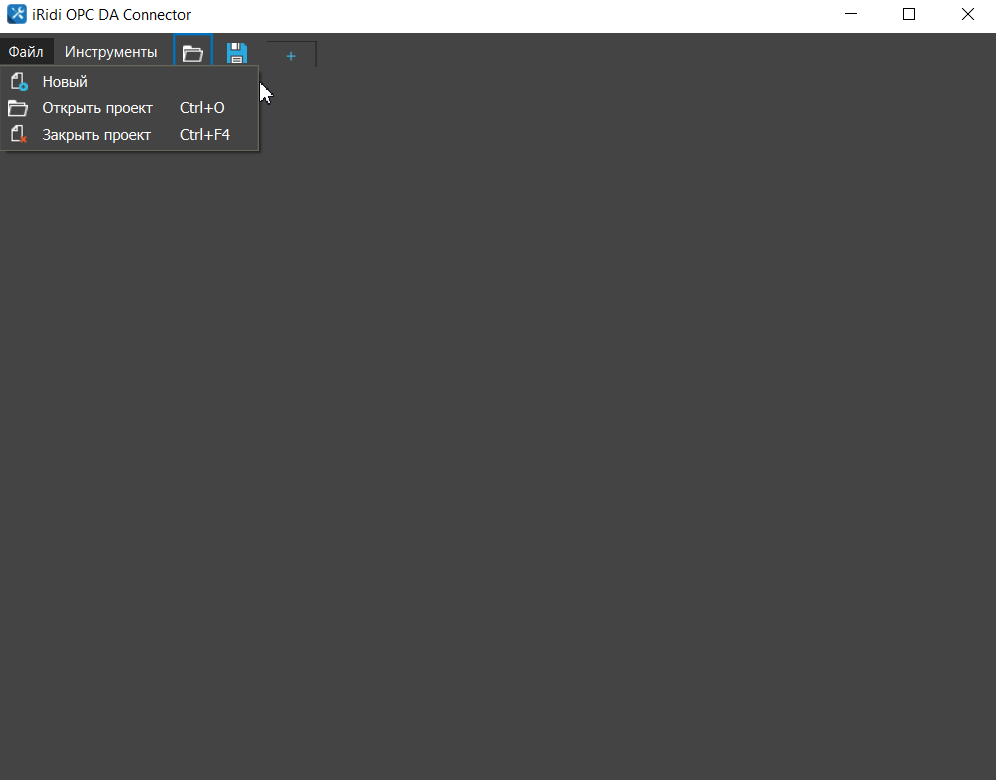The width and height of the screenshot is (996, 780).
Task: Click the open folder toolbar icon
Action: [x=193, y=53]
